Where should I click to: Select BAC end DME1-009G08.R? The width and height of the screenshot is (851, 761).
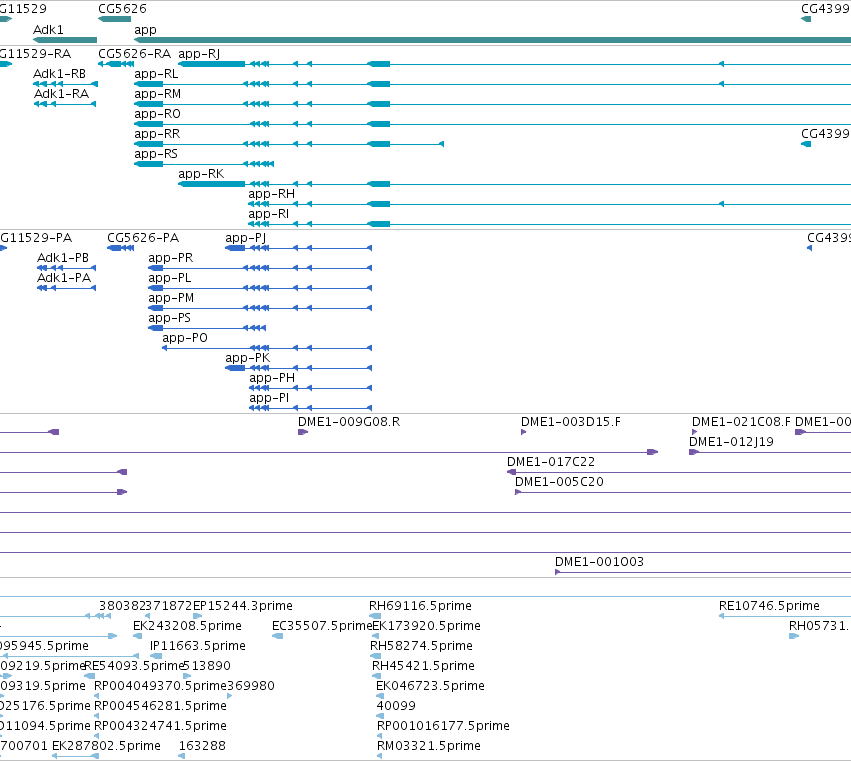(x=303, y=432)
